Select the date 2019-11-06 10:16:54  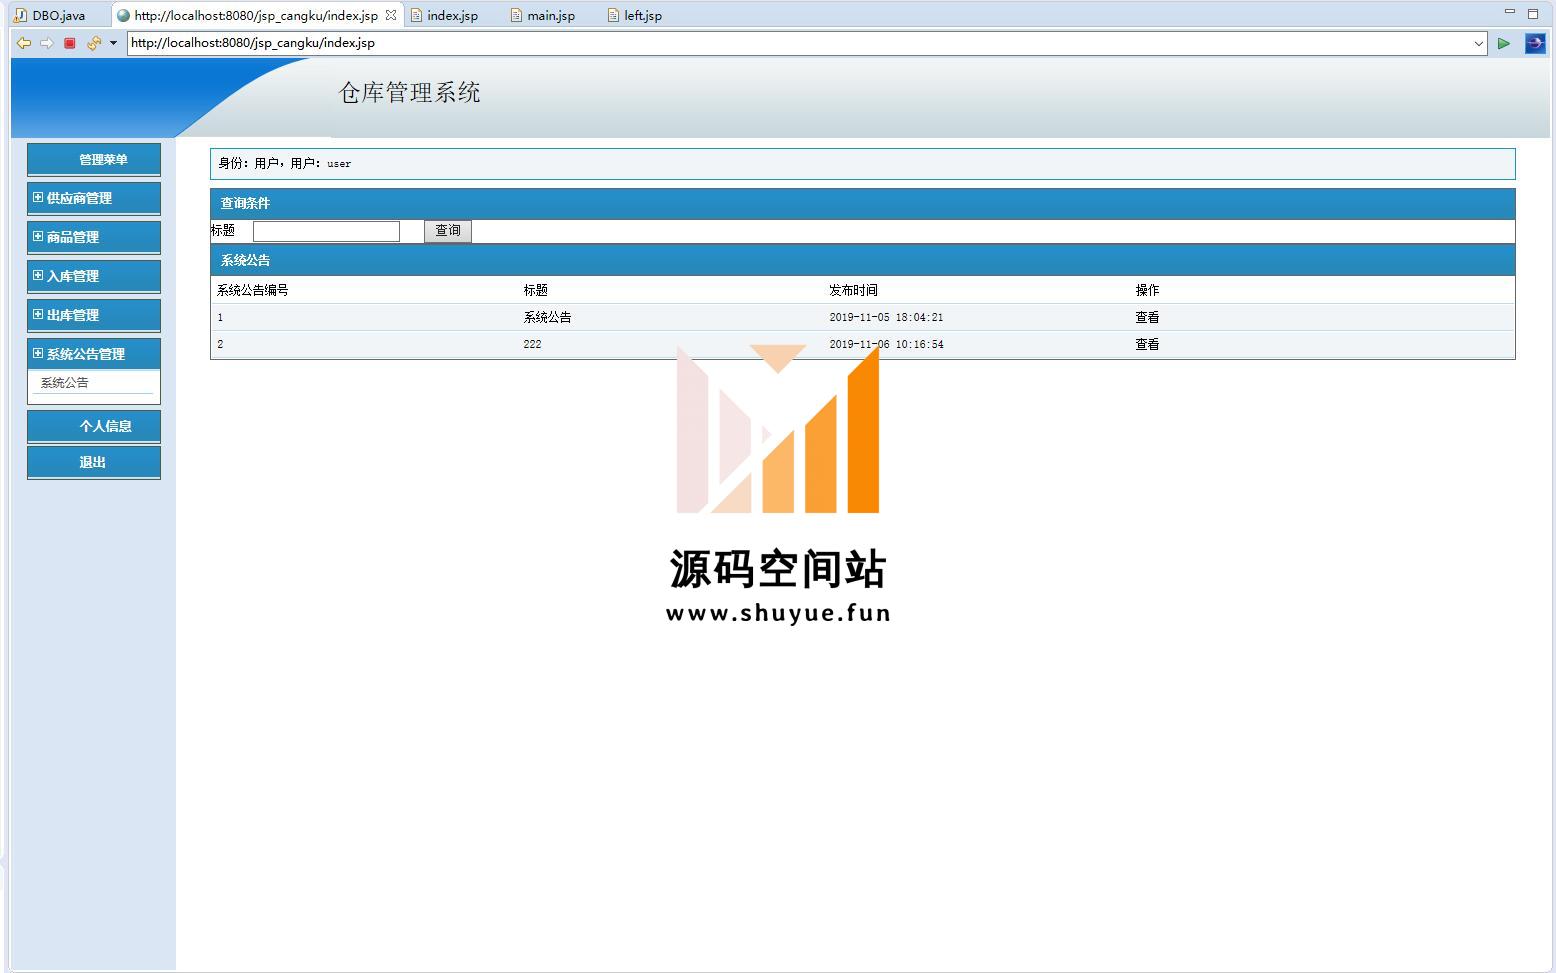pyautogui.click(x=886, y=344)
